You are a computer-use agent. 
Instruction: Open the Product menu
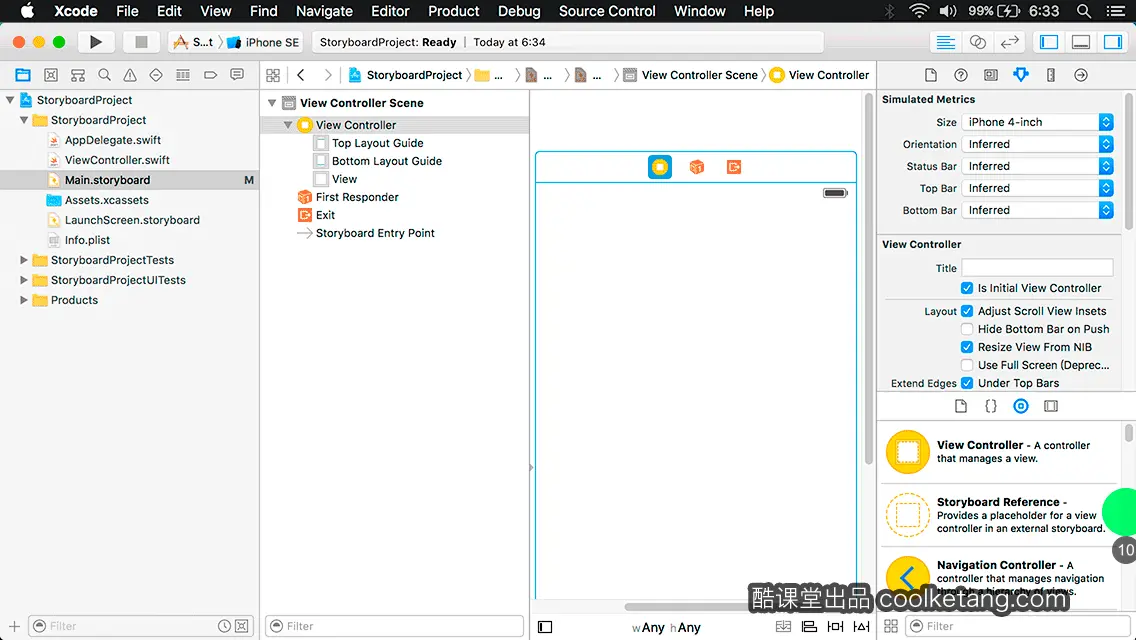454,11
